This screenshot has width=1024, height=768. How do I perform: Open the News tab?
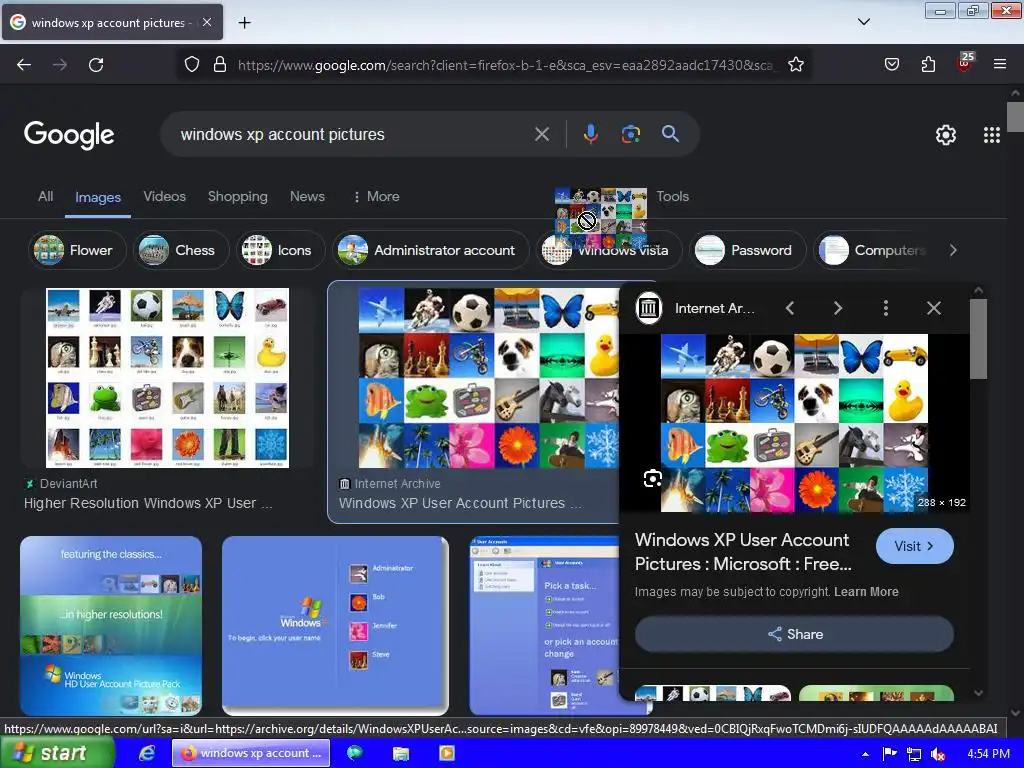pos(307,197)
